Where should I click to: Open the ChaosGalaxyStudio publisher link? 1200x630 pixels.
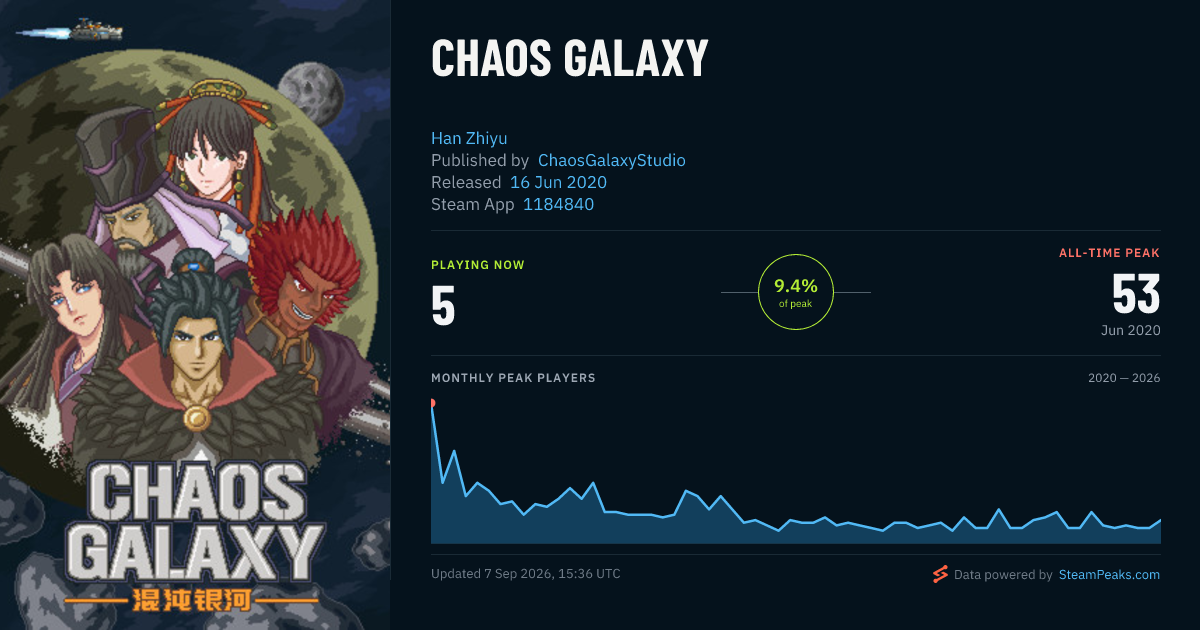pyautogui.click(x=612, y=160)
